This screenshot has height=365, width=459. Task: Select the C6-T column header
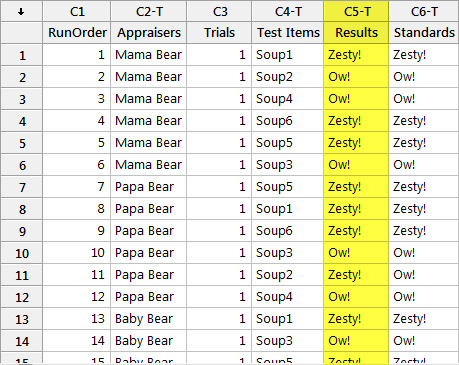424,11
